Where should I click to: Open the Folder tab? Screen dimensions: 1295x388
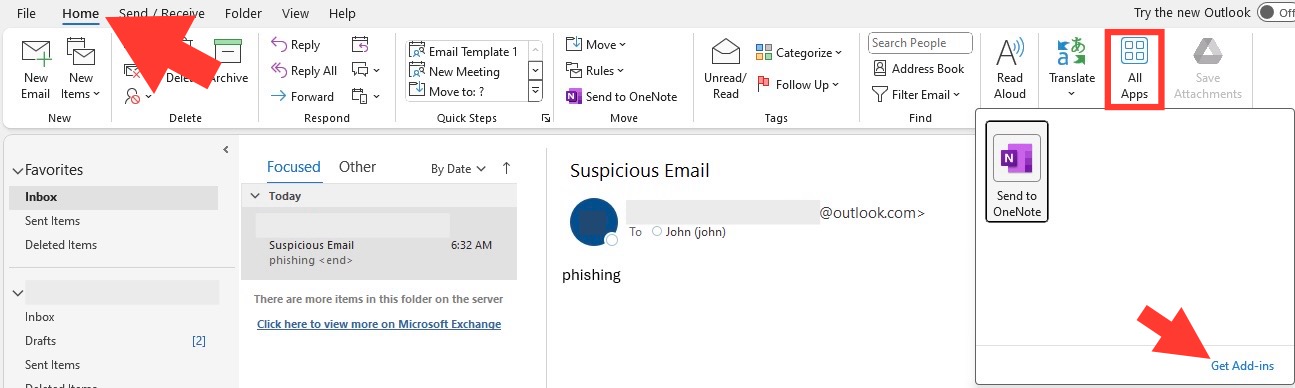243,14
